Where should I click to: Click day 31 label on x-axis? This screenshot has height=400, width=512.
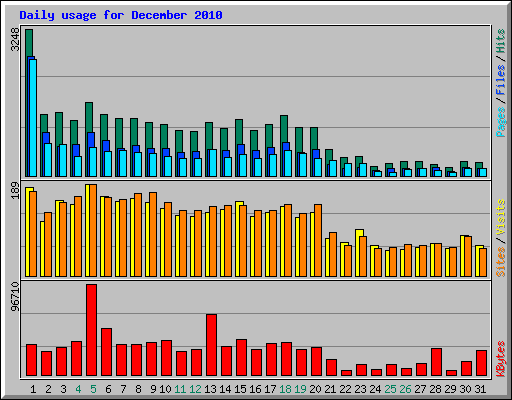480,389
